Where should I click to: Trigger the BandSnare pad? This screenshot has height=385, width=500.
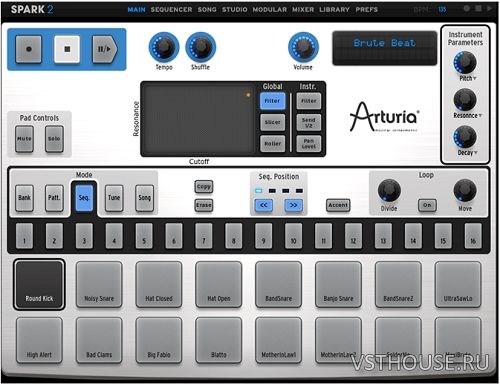pos(278,284)
